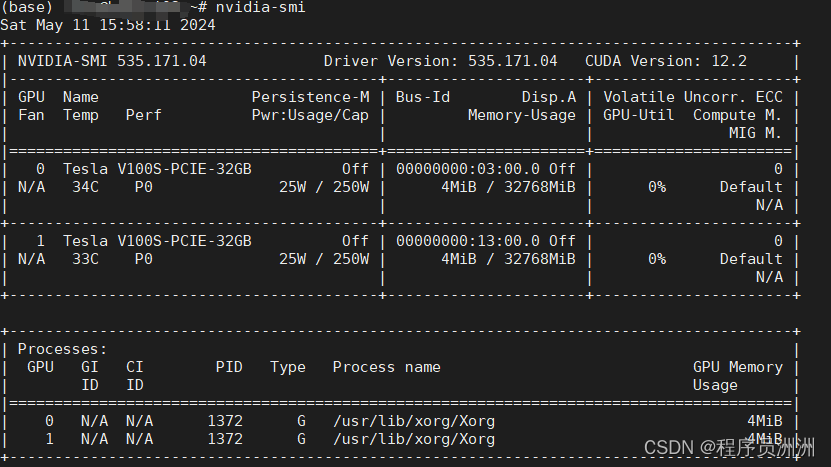Click the NVIDIA-SMI 535.171.04 version text
831x467 pixels.
[112, 61]
